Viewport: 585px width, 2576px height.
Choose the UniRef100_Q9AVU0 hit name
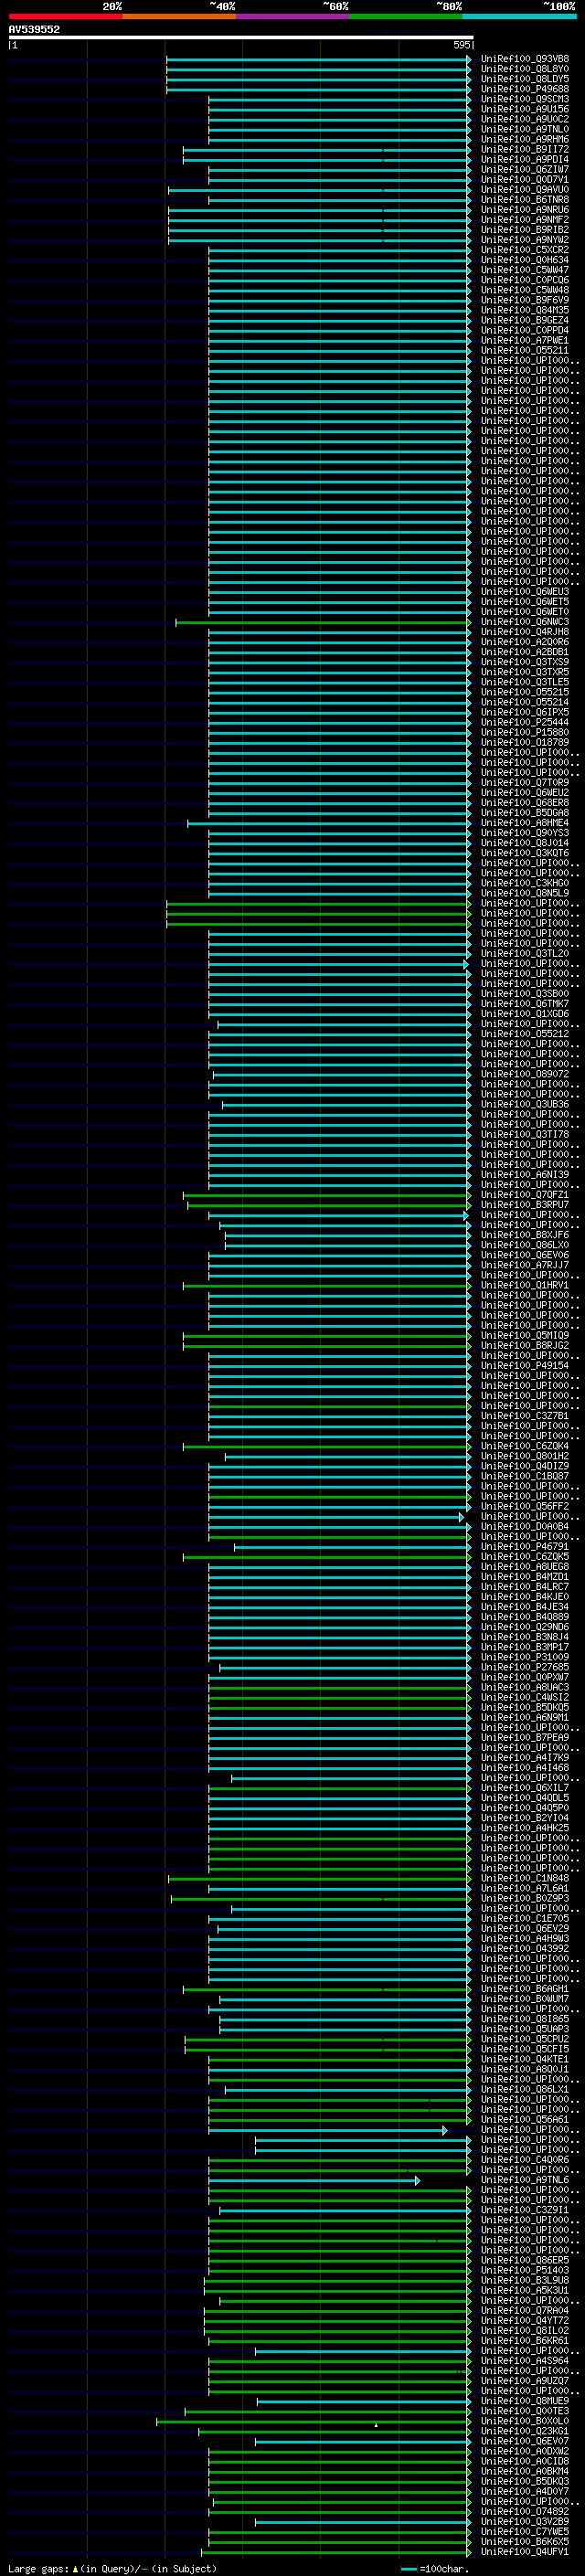tap(525, 190)
